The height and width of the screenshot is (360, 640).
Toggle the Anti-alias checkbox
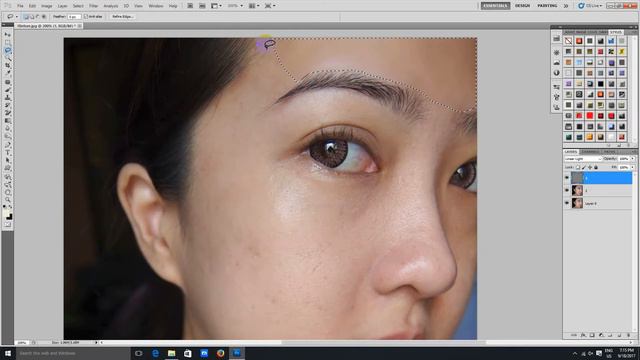coord(86,17)
